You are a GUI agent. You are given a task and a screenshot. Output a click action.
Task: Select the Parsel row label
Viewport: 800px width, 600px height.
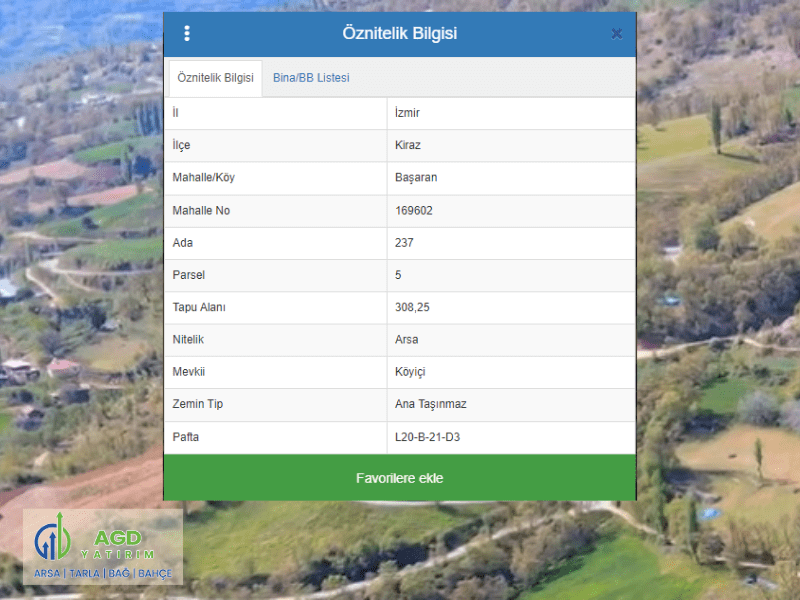tap(188, 275)
